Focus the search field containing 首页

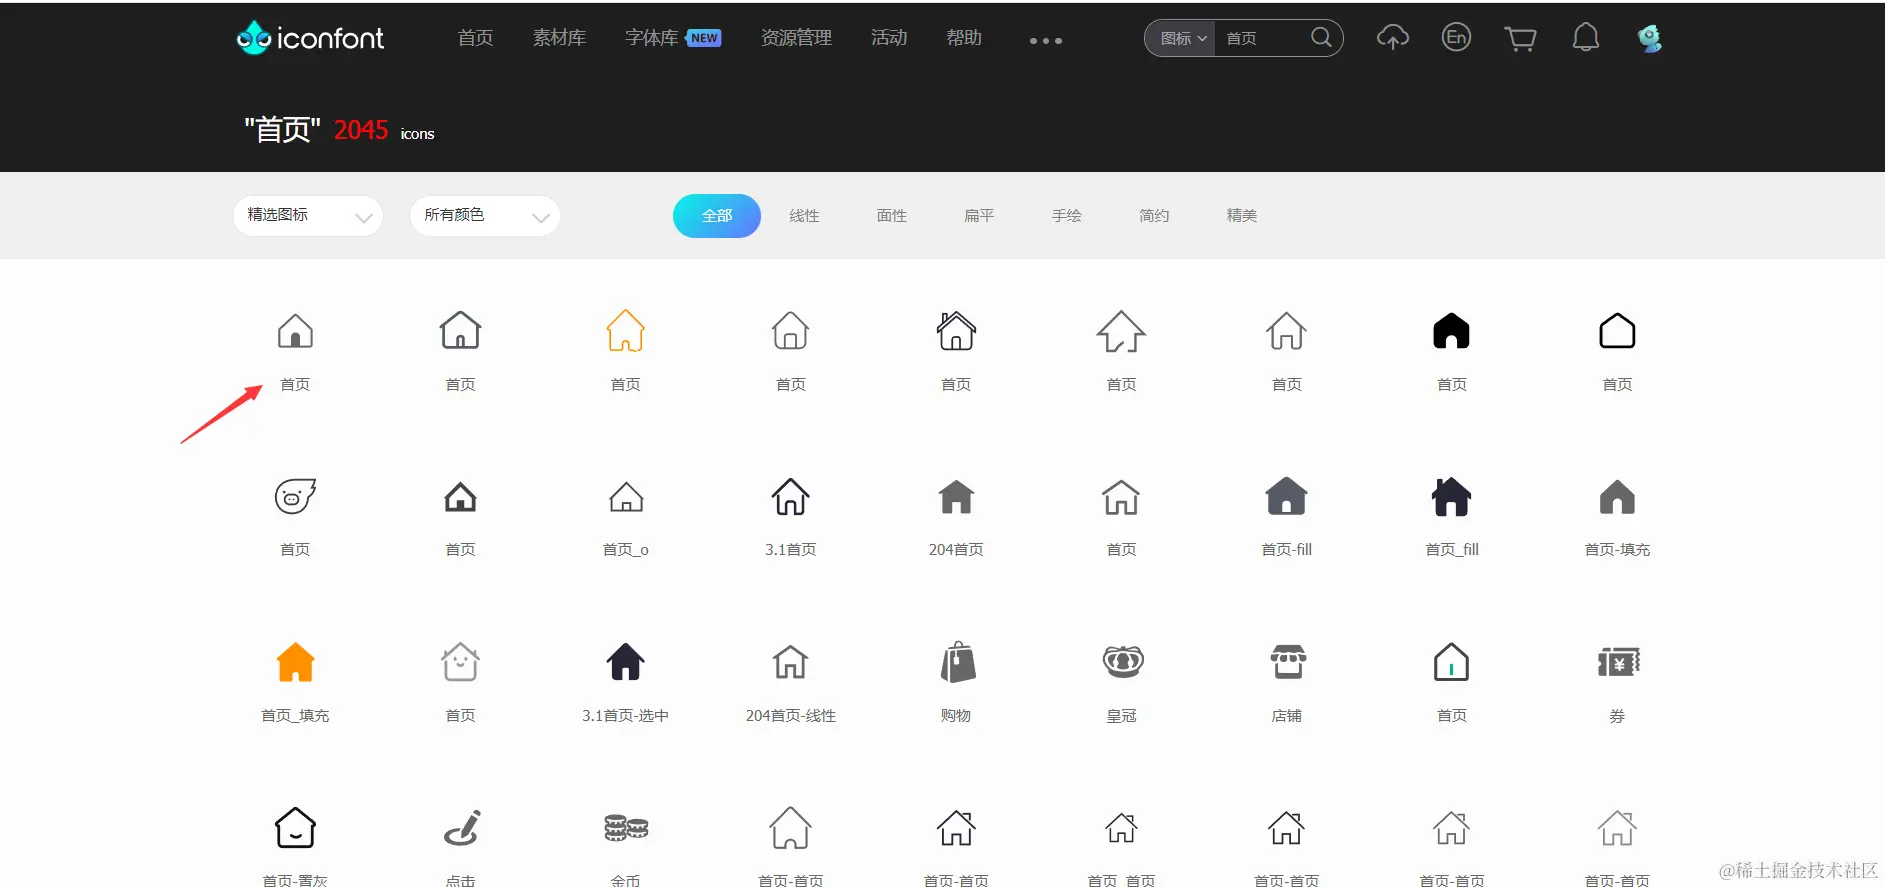[x=1262, y=38]
